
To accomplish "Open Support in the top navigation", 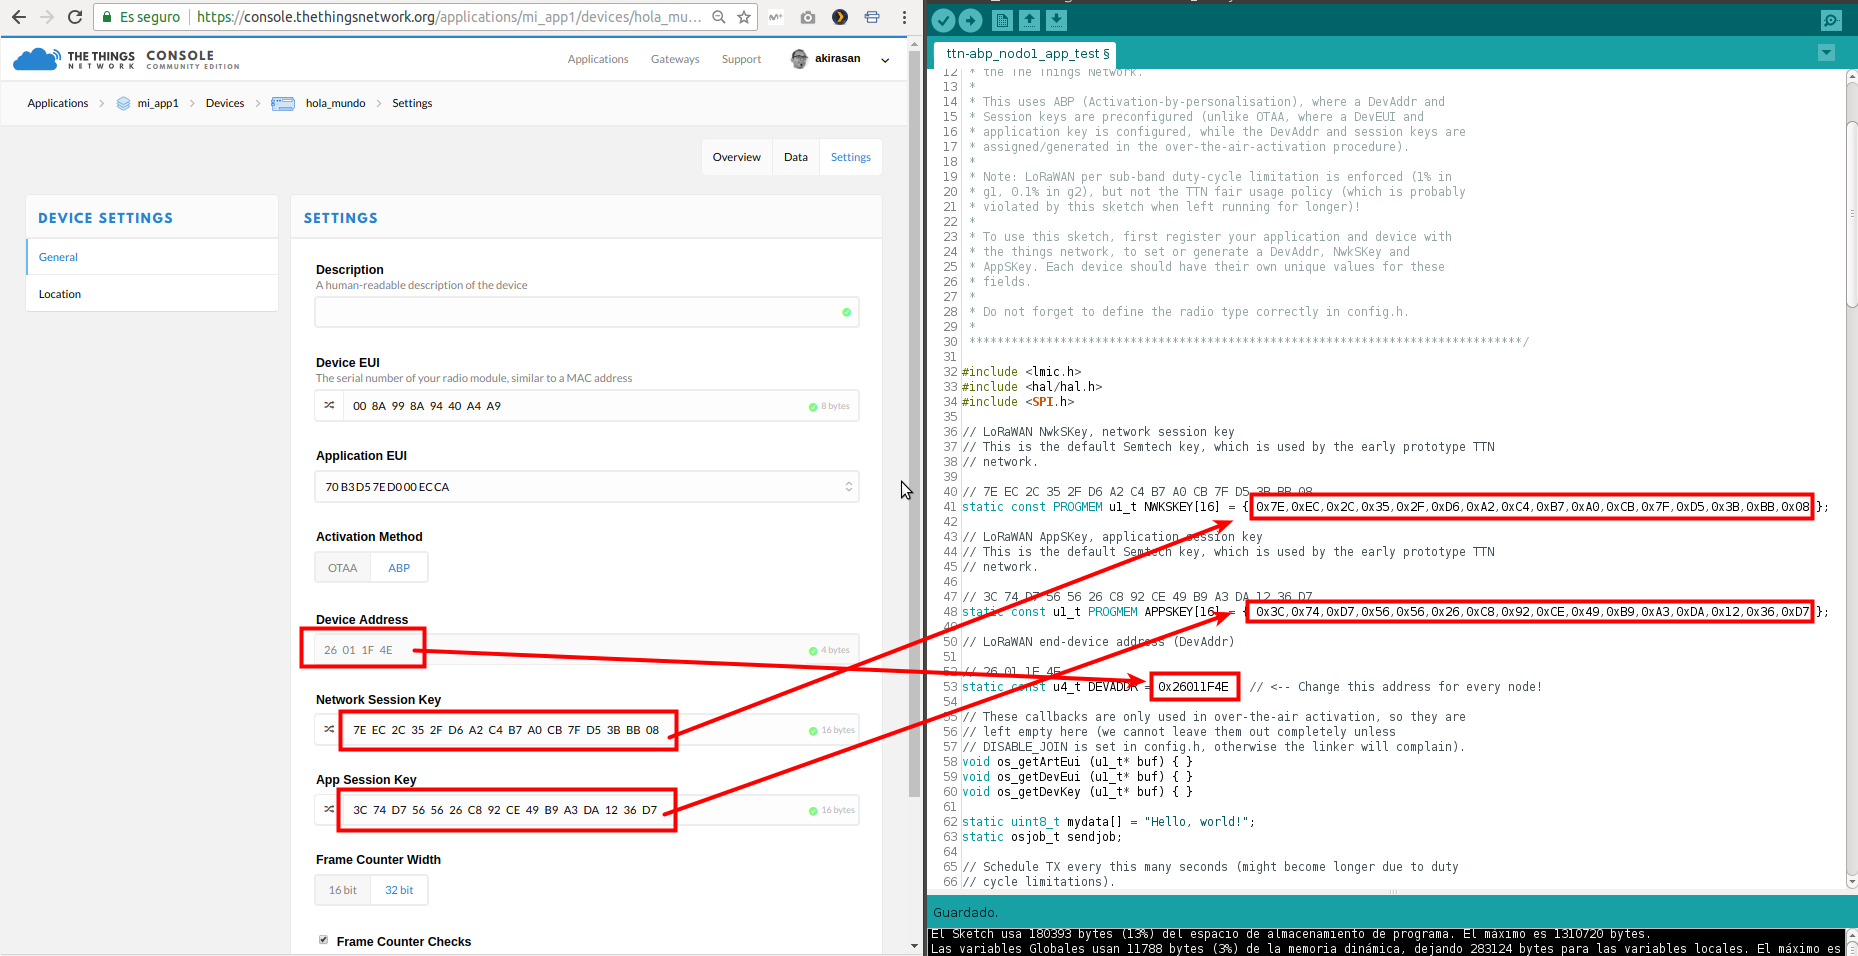I will coord(741,59).
